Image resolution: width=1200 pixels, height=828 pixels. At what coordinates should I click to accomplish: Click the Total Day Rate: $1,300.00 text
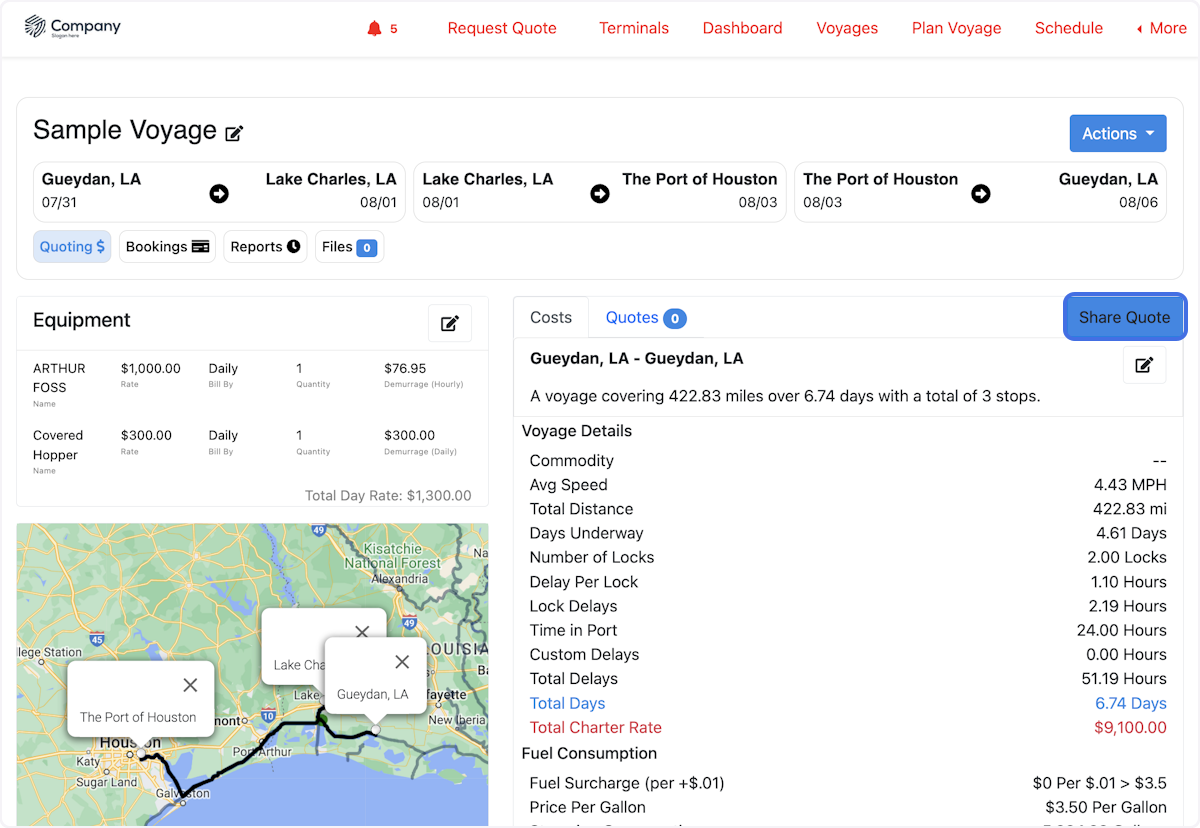(x=388, y=495)
